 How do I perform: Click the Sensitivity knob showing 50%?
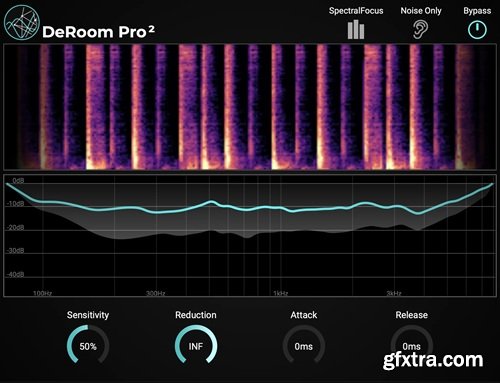pyautogui.click(x=88, y=345)
